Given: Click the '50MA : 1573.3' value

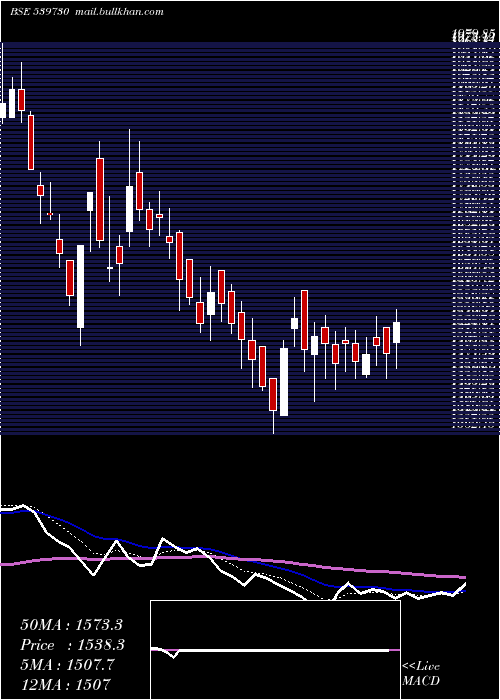Looking at the screenshot, I should pos(71,625).
